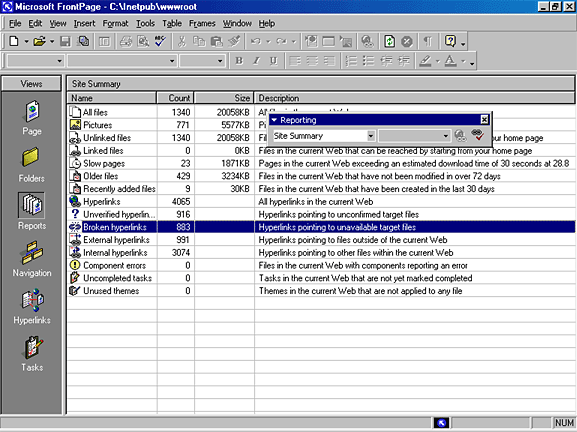The width and height of the screenshot is (577, 432).
Task: Click the Open folder toolbar icon
Action: coord(39,41)
